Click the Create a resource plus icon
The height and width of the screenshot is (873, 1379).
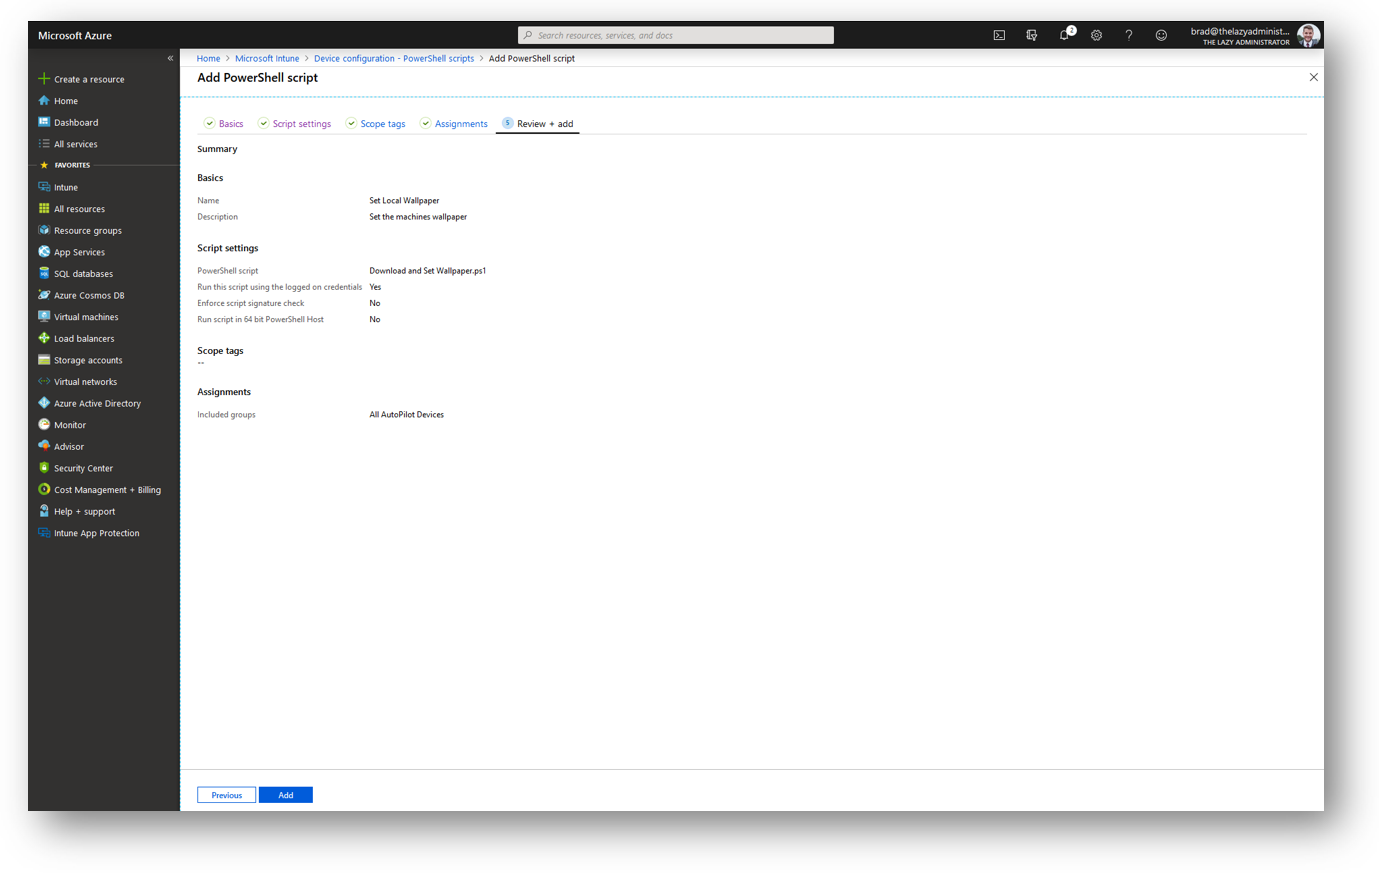click(x=44, y=79)
